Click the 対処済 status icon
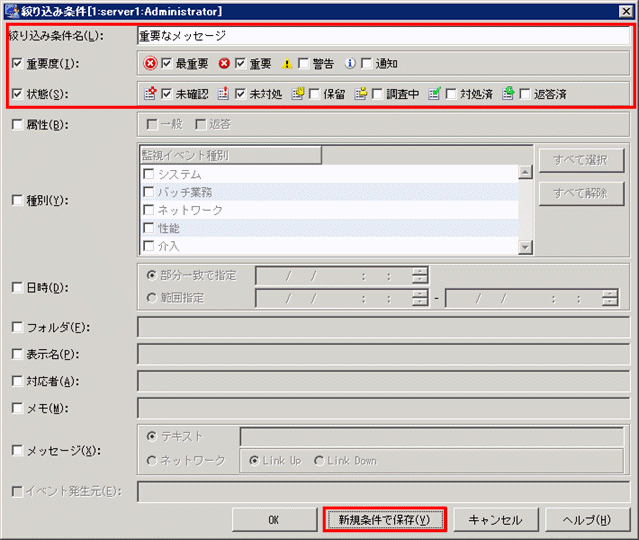 click(434, 93)
